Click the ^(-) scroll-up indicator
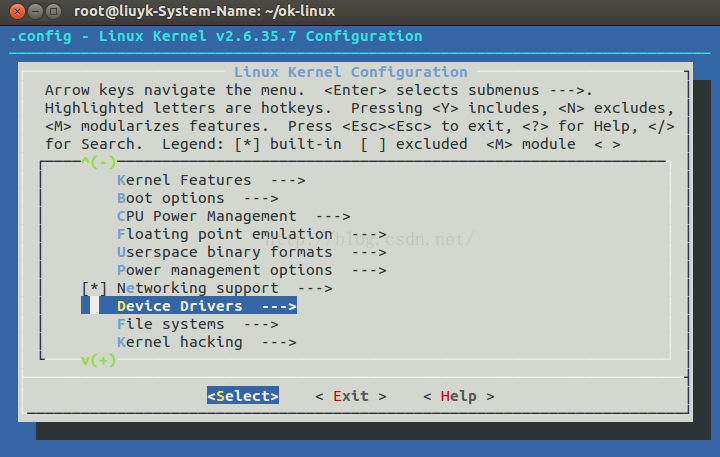Viewport: 720px width, 457px height. tap(99, 162)
